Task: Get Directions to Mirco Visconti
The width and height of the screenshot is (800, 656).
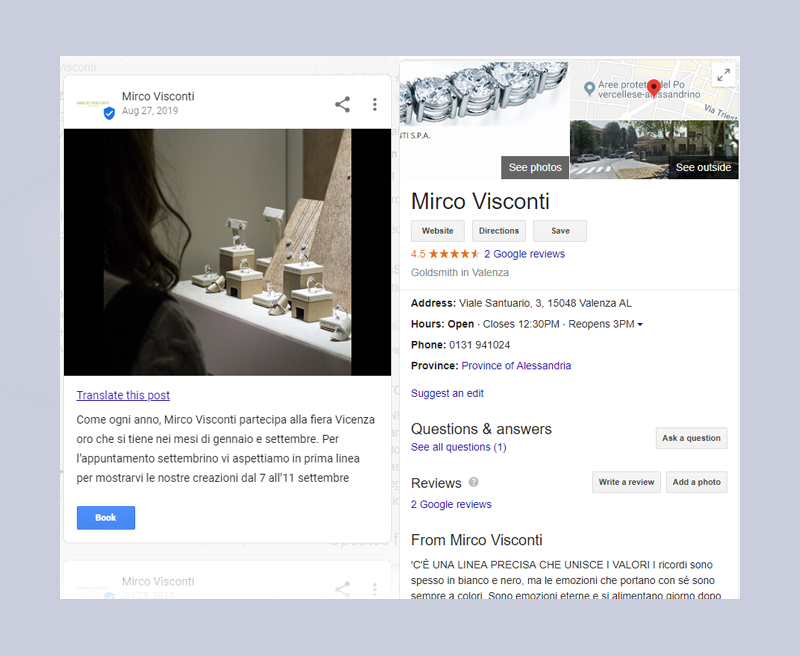Action: click(498, 231)
